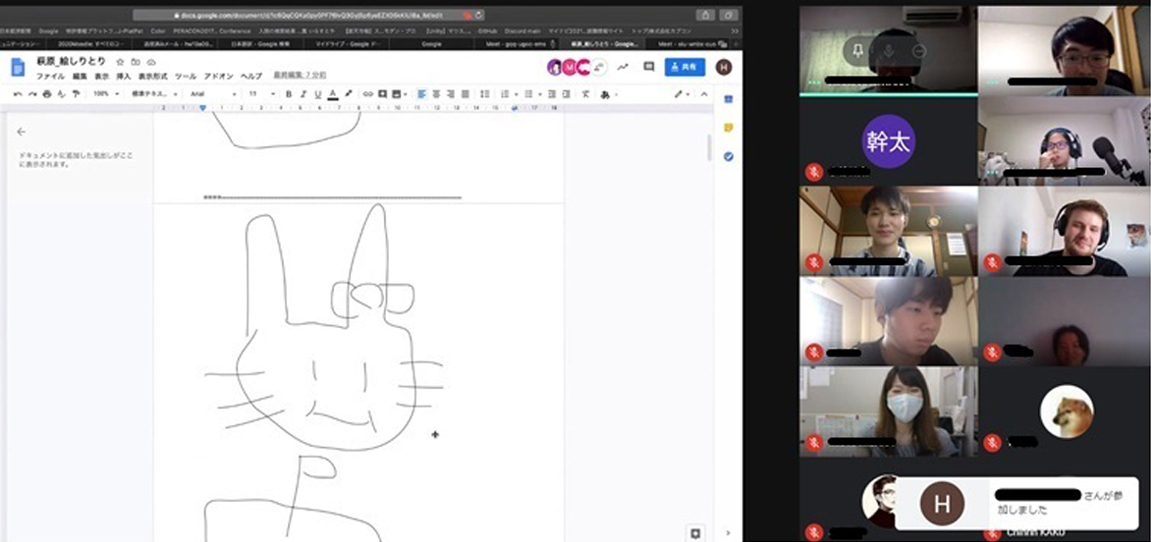The height and width of the screenshot is (542, 1151).
Task: Click the blue left indent ruler marker
Action: [x=203, y=108]
